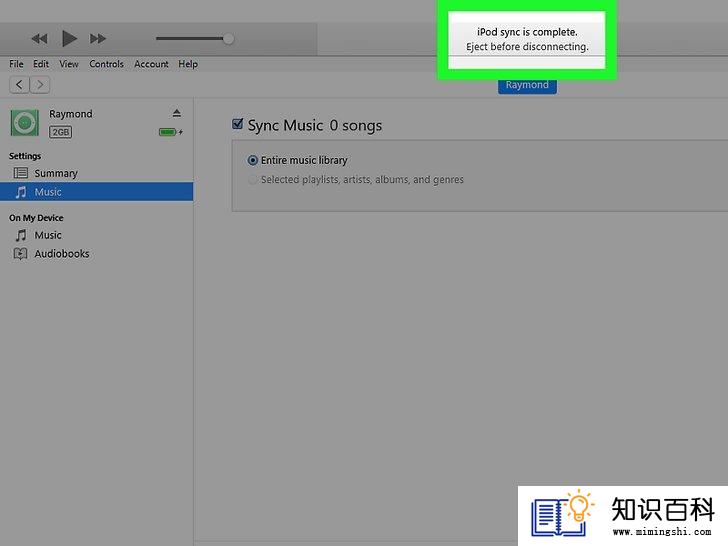Click the 2GB capacity badge

[60, 132]
